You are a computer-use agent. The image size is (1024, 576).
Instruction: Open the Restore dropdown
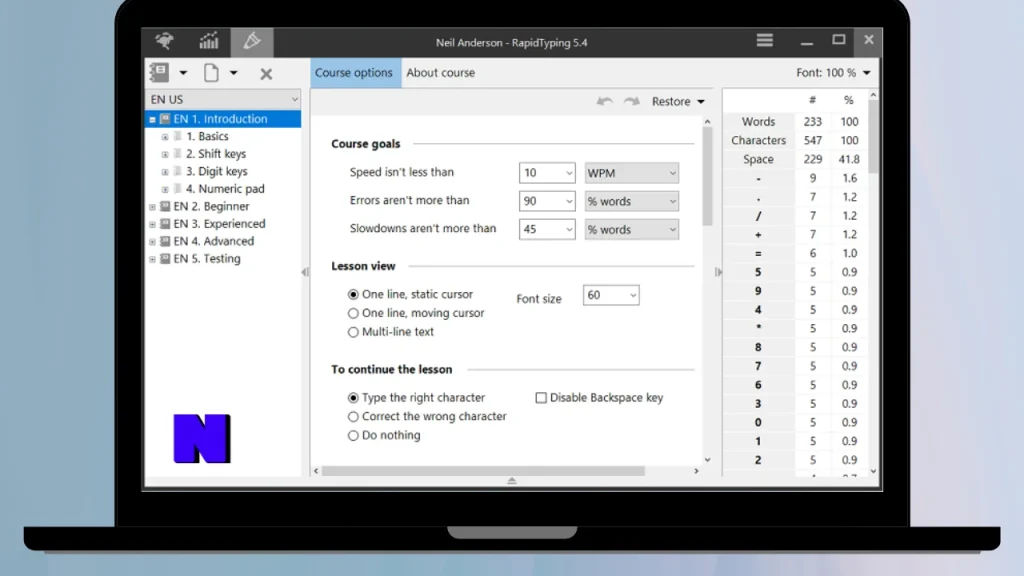(x=678, y=101)
